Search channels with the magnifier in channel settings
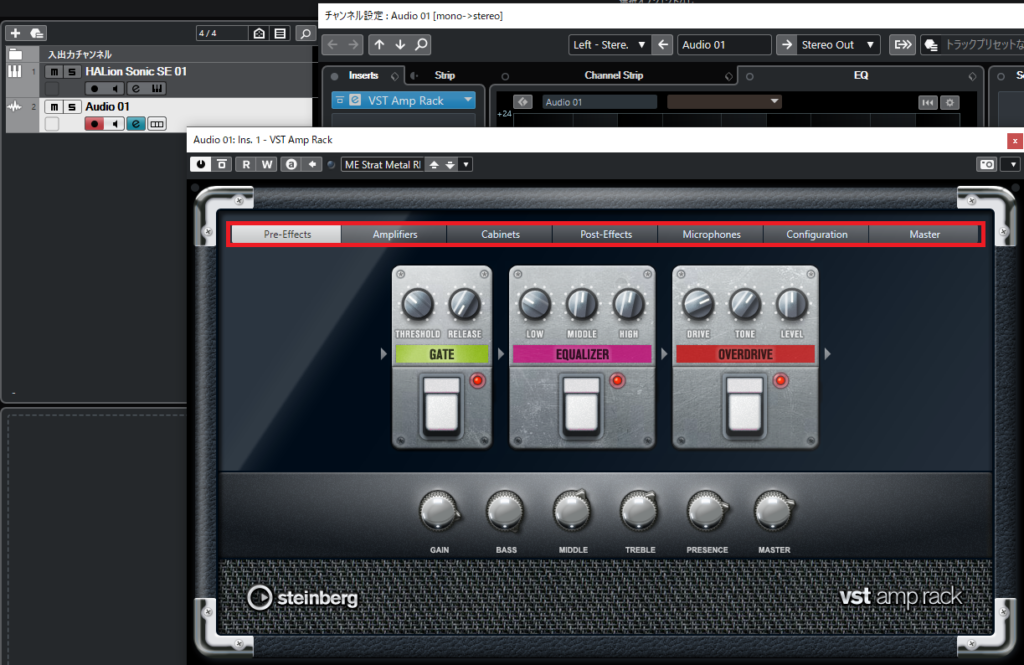 422,44
